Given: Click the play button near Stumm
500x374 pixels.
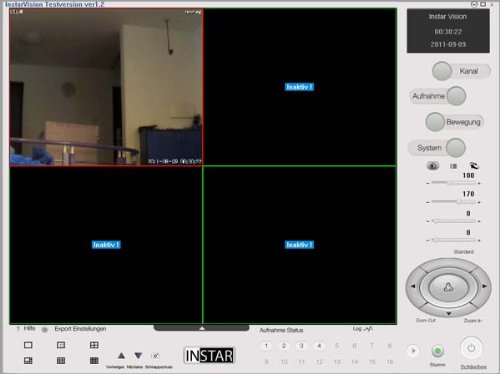Looking at the screenshot, I should click(x=413, y=351).
